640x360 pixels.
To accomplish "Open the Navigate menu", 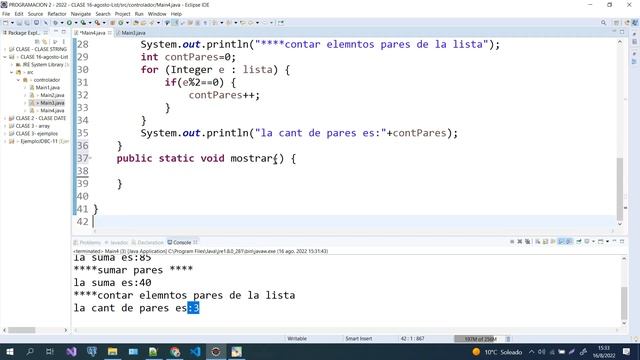I will point(80,14).
